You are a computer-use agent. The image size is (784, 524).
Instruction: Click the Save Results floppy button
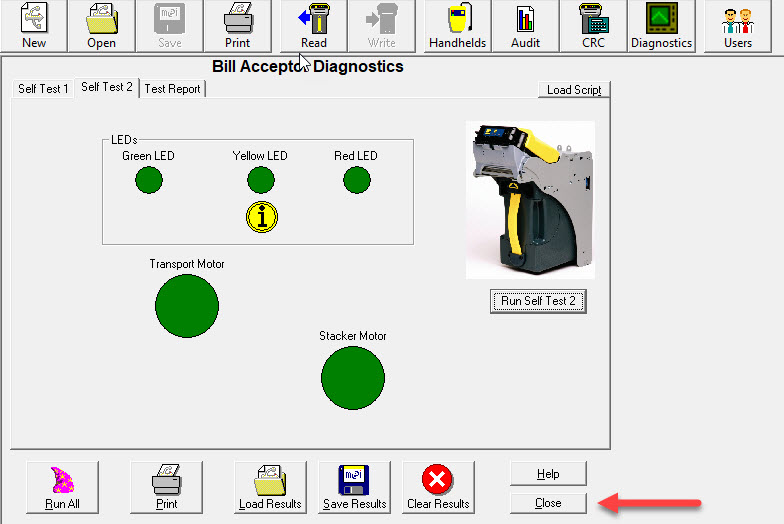(354, 487)
